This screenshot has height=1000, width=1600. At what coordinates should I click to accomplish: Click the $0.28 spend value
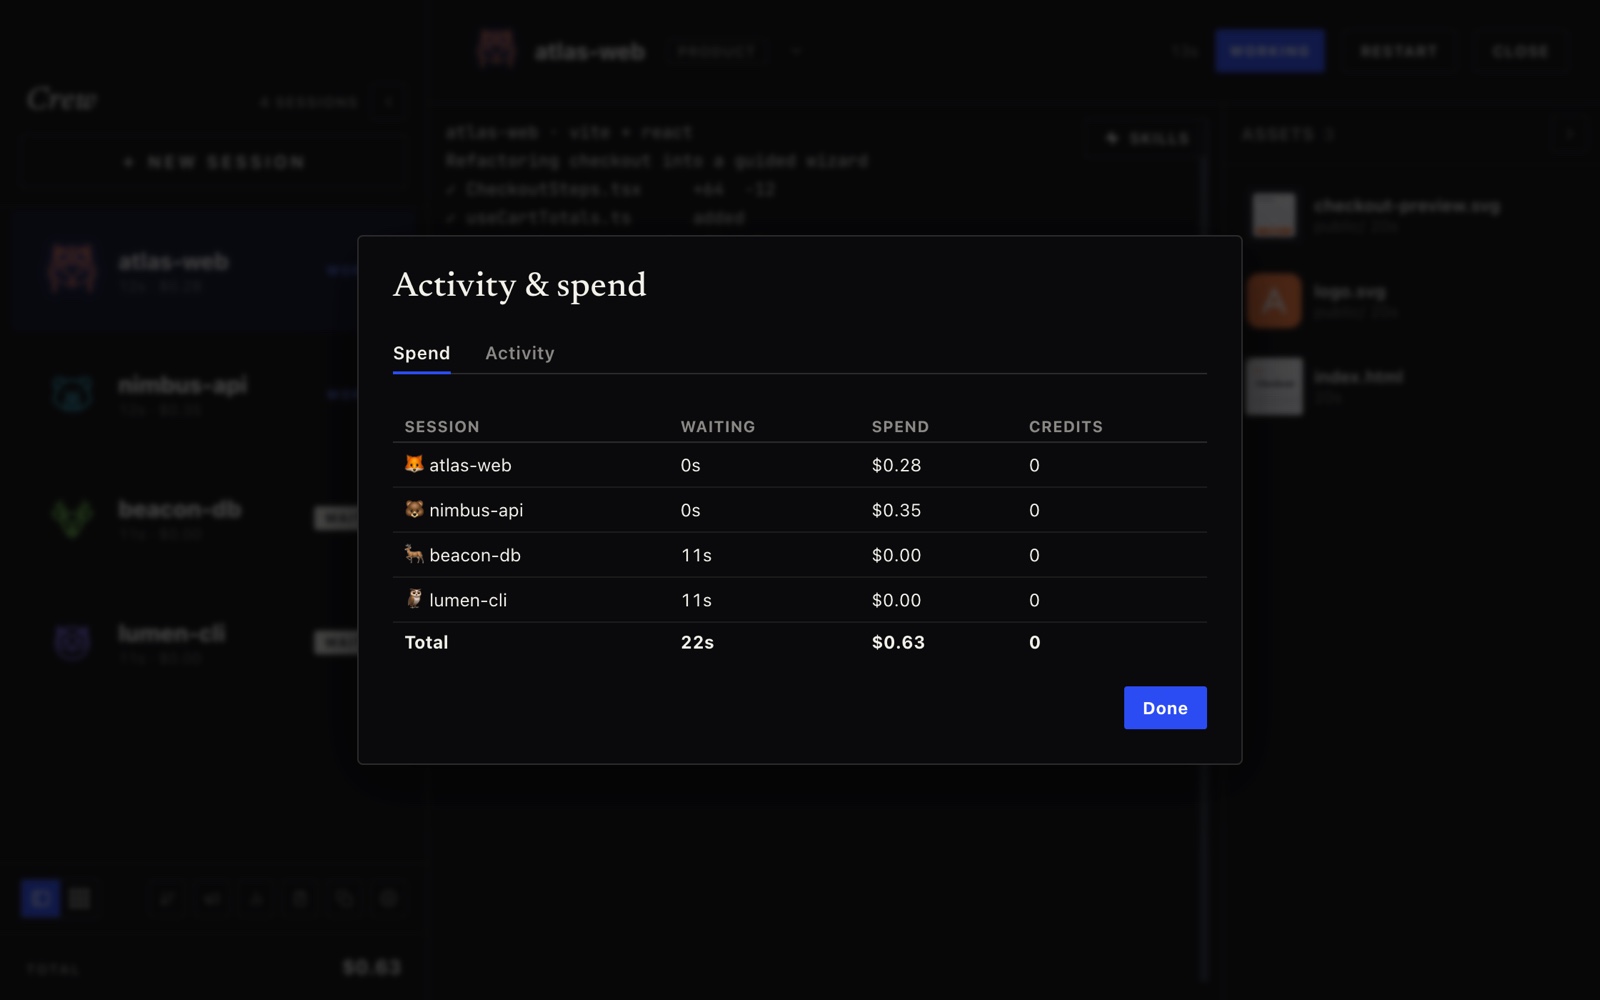896,465
